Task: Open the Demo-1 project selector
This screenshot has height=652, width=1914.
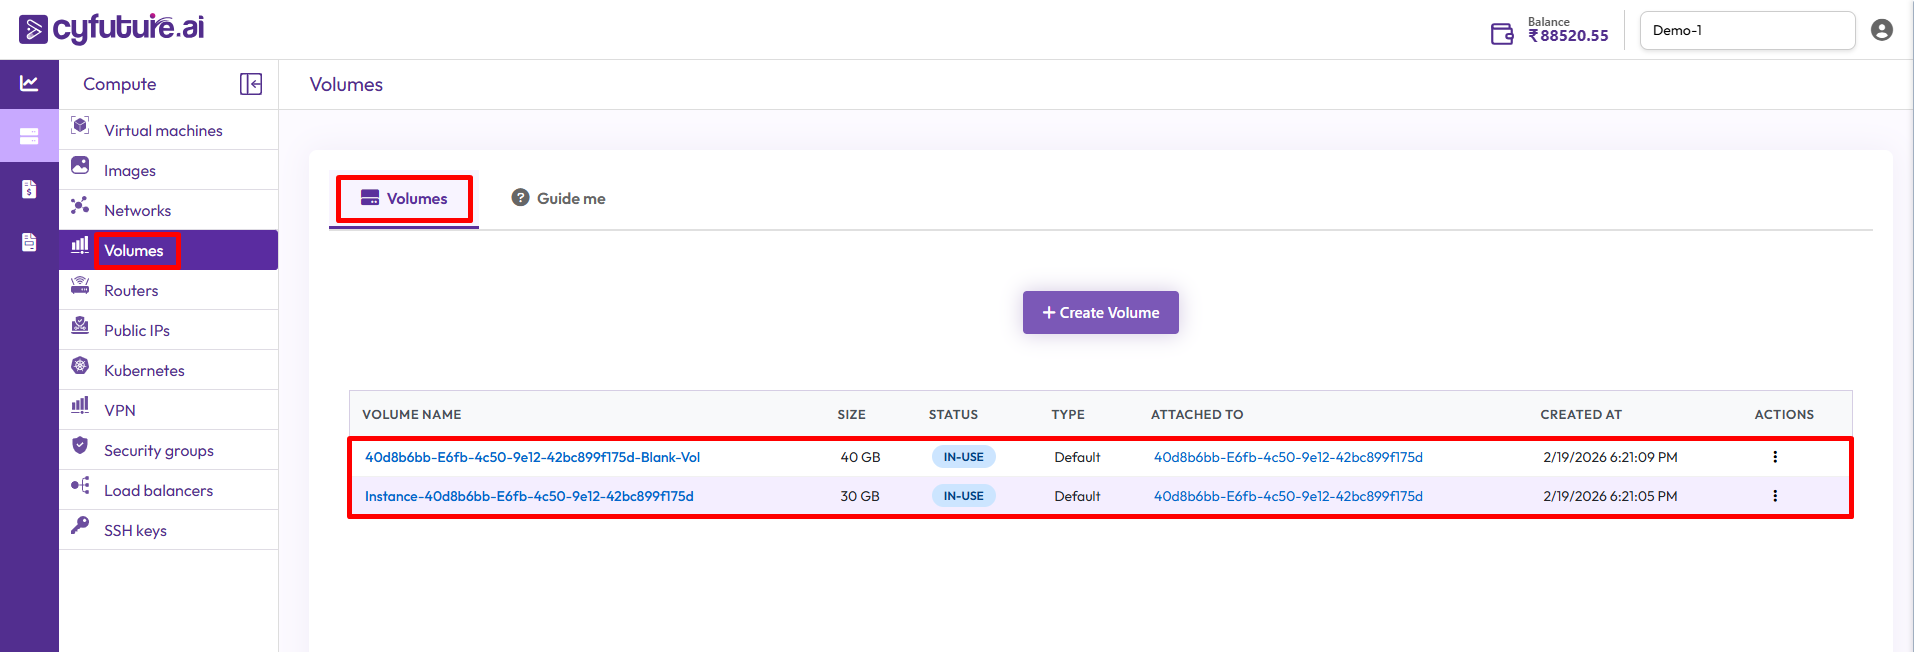Action: coord(1746,30)
